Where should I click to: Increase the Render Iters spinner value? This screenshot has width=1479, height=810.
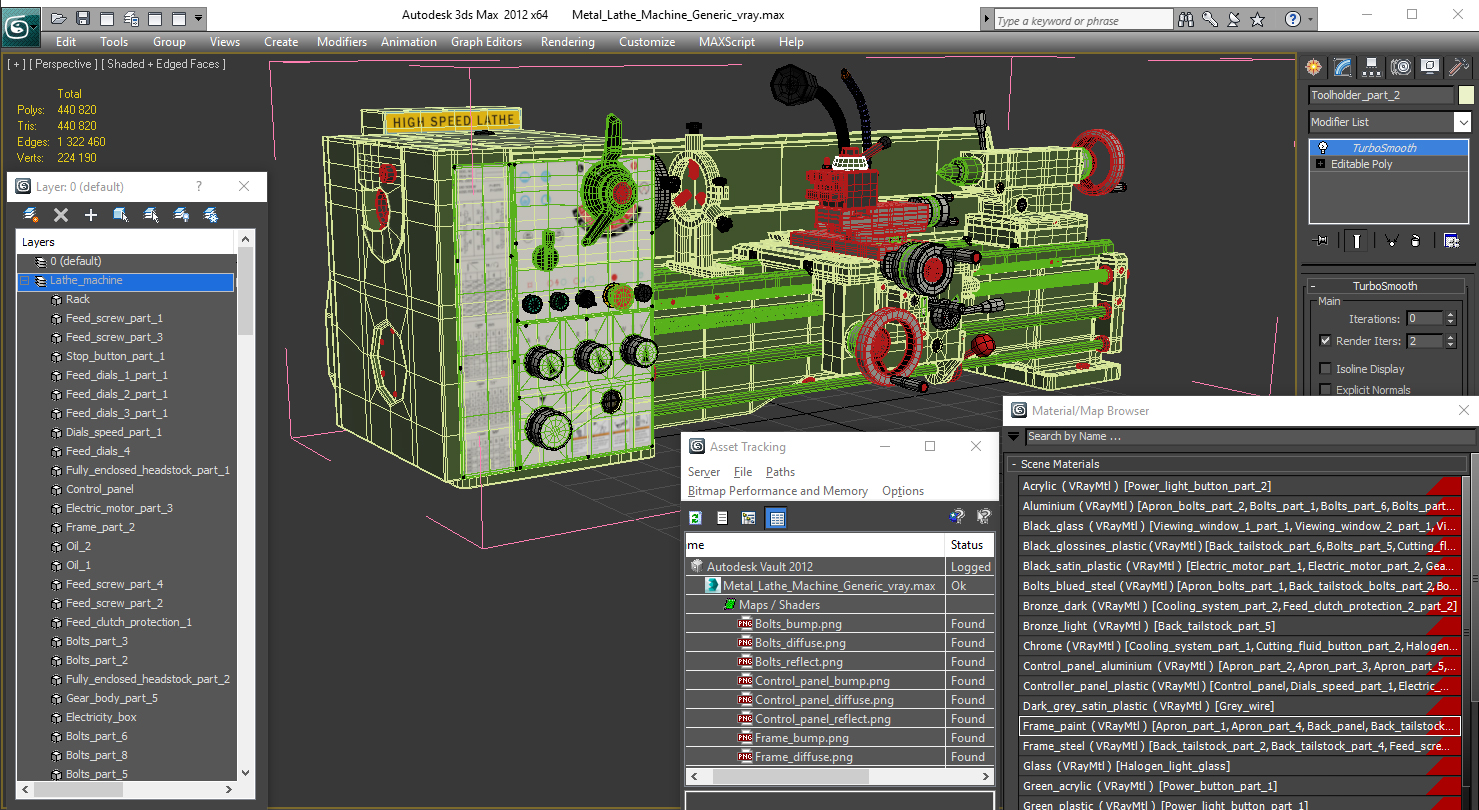coord(1451,337)
